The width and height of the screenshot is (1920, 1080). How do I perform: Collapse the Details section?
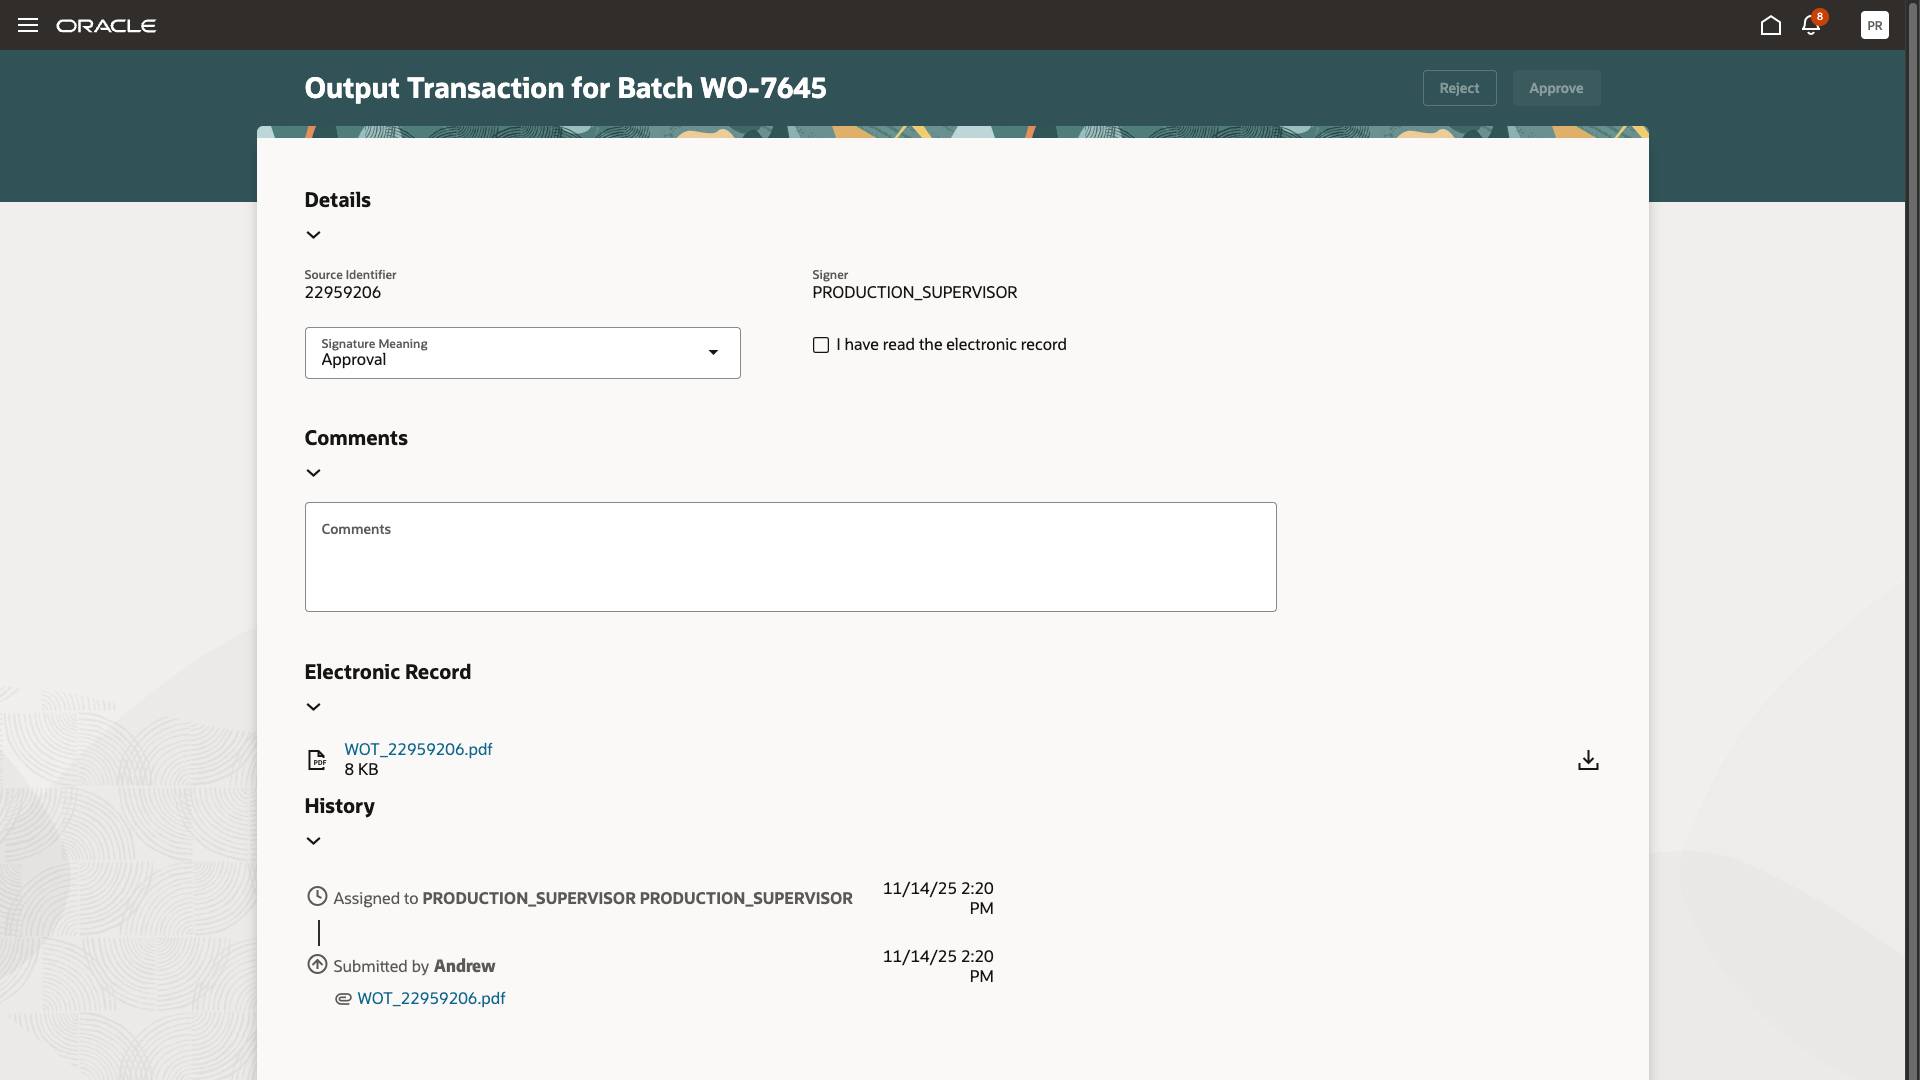click(x=313, y=234)
